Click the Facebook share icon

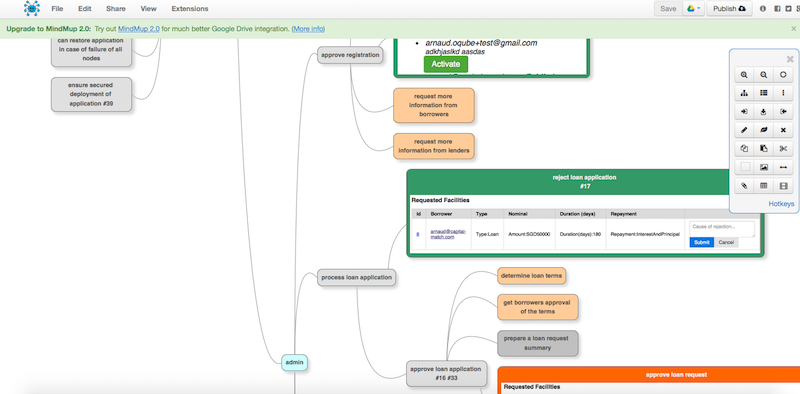(x=778, y=9)
